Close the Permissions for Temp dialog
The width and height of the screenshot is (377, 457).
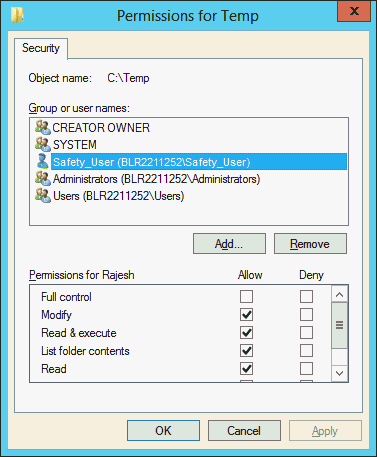354,11
